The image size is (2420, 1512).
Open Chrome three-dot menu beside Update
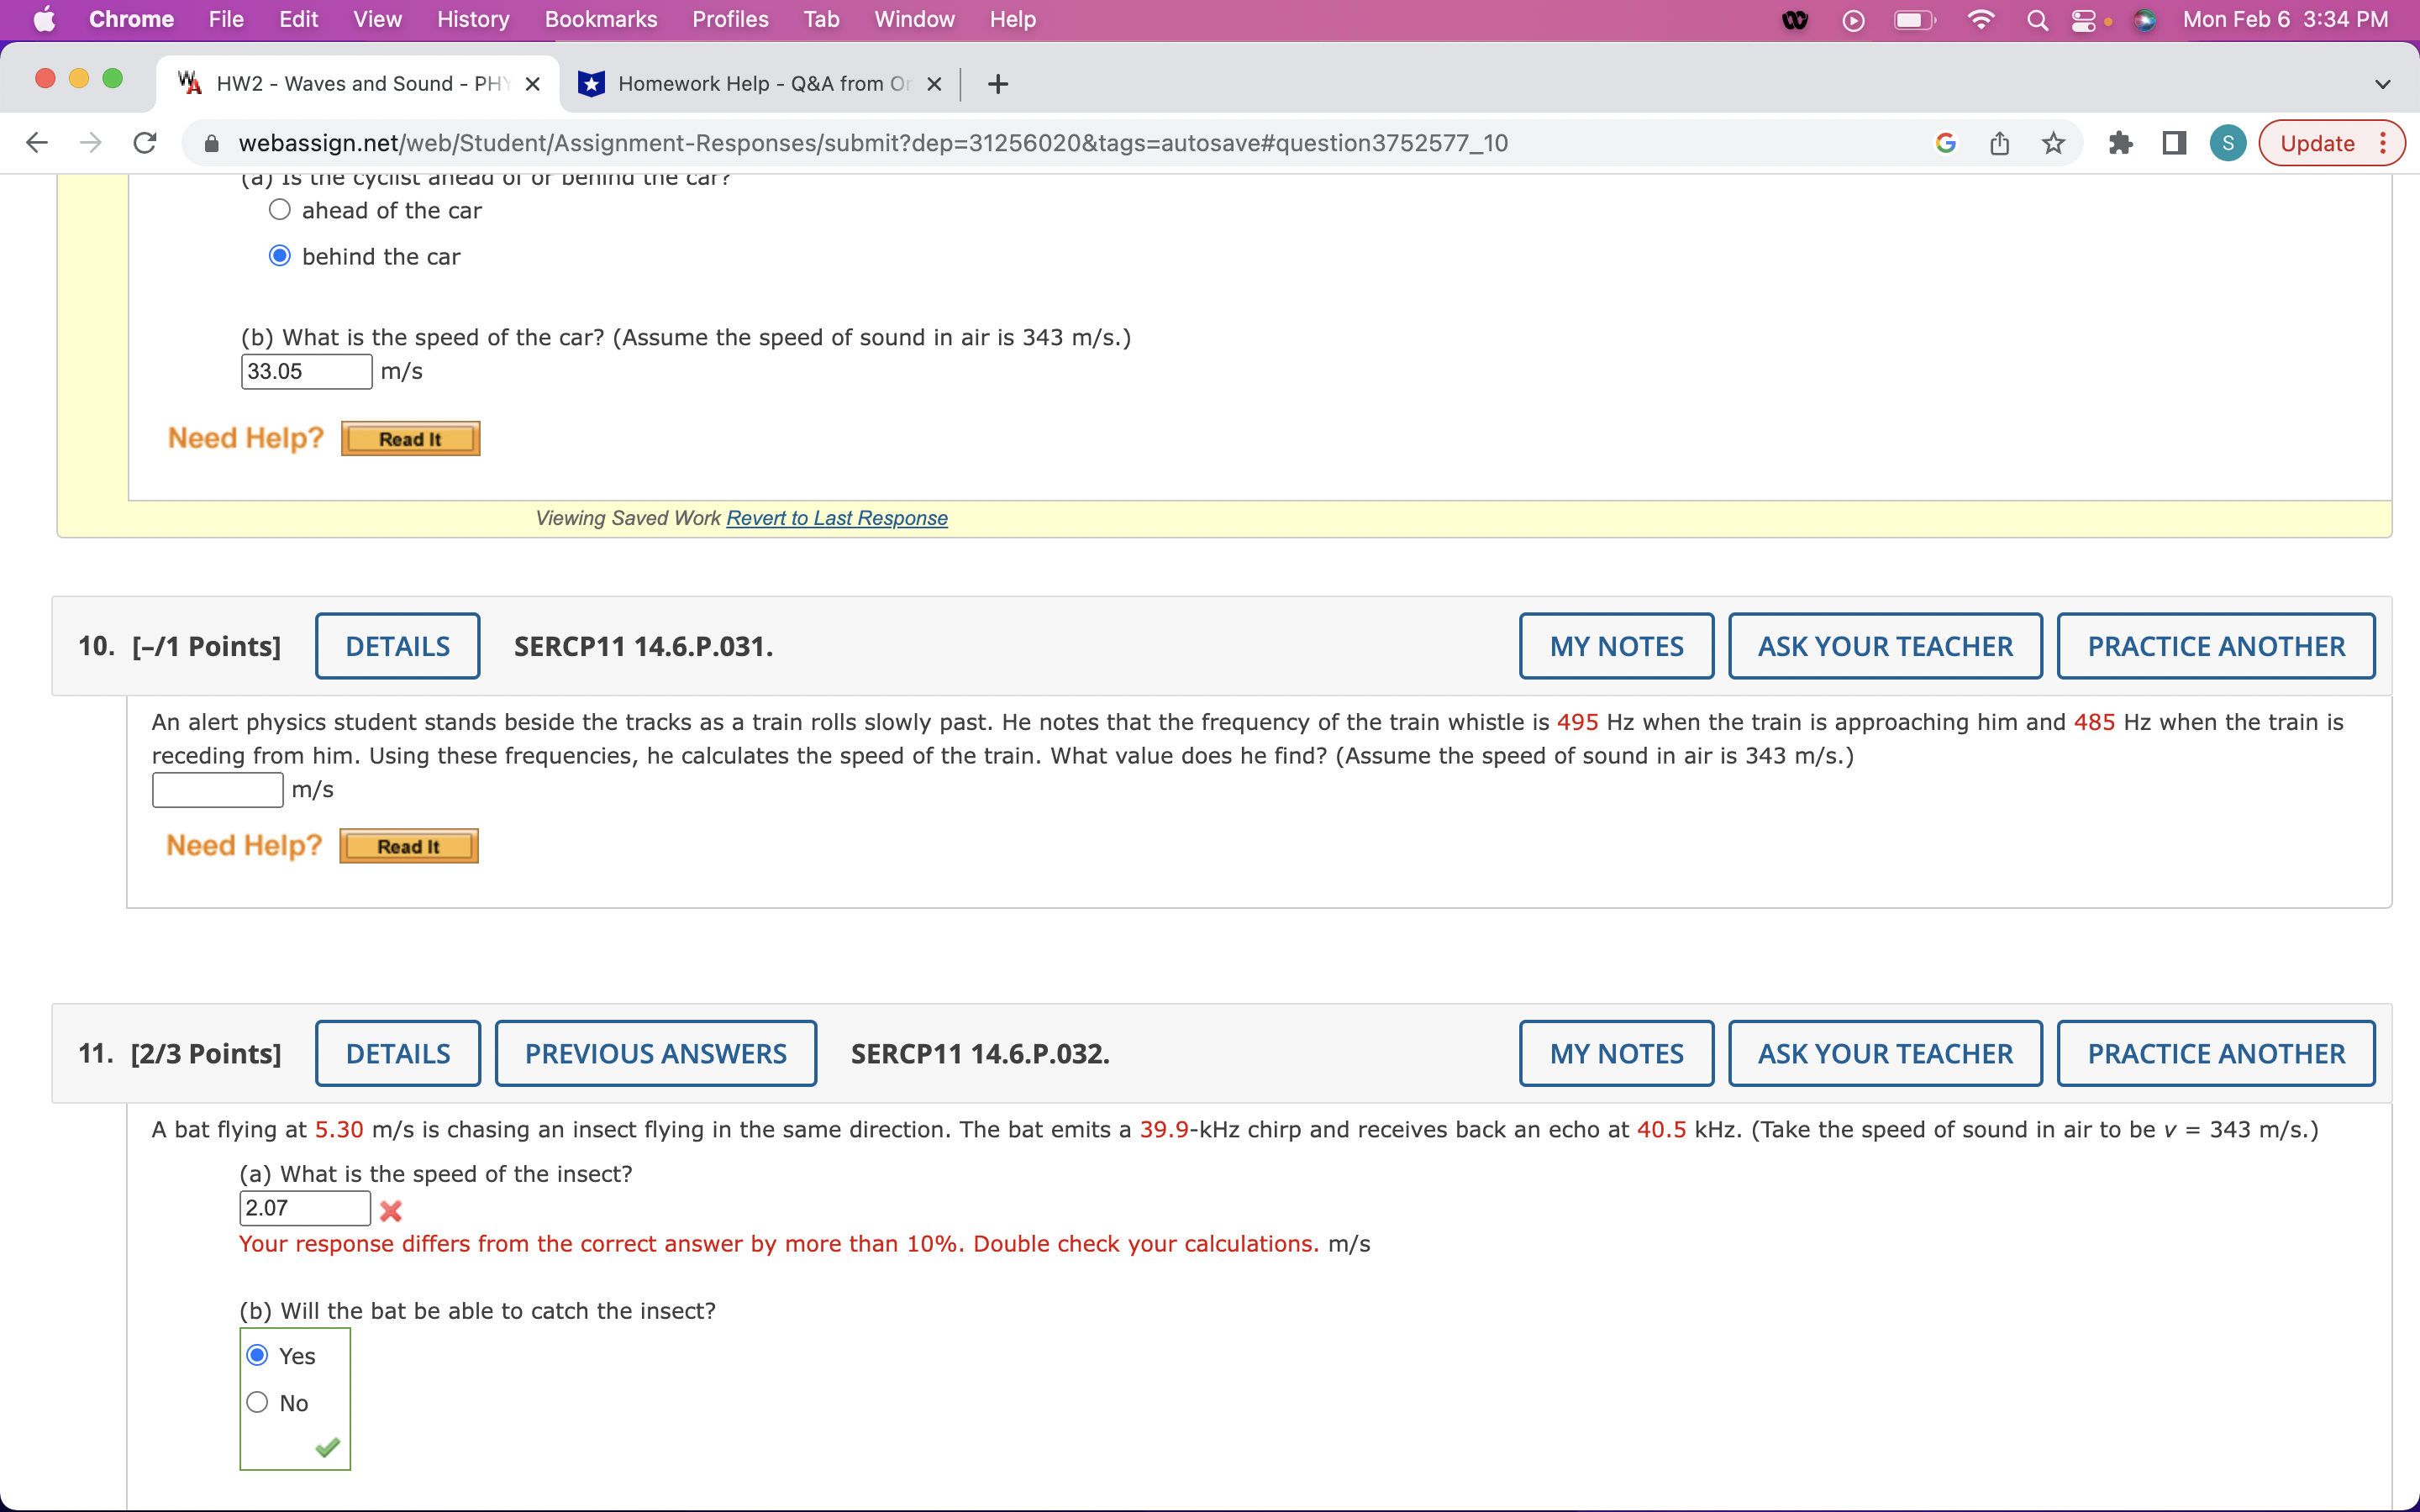click(x=2384, y=143)
